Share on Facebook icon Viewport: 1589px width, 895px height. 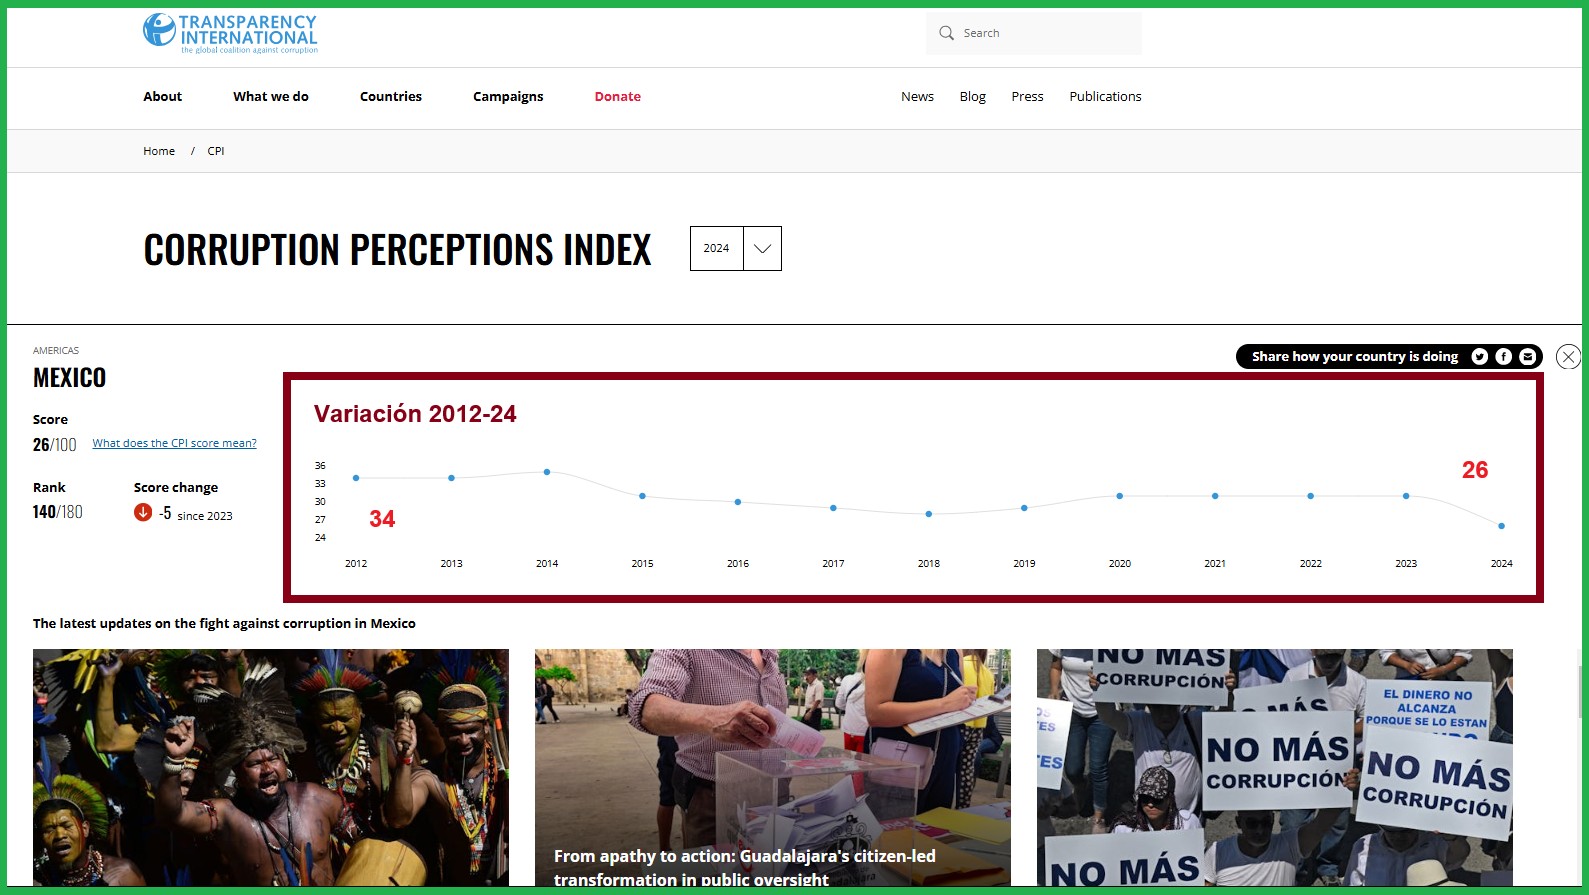click(1504, 357)
